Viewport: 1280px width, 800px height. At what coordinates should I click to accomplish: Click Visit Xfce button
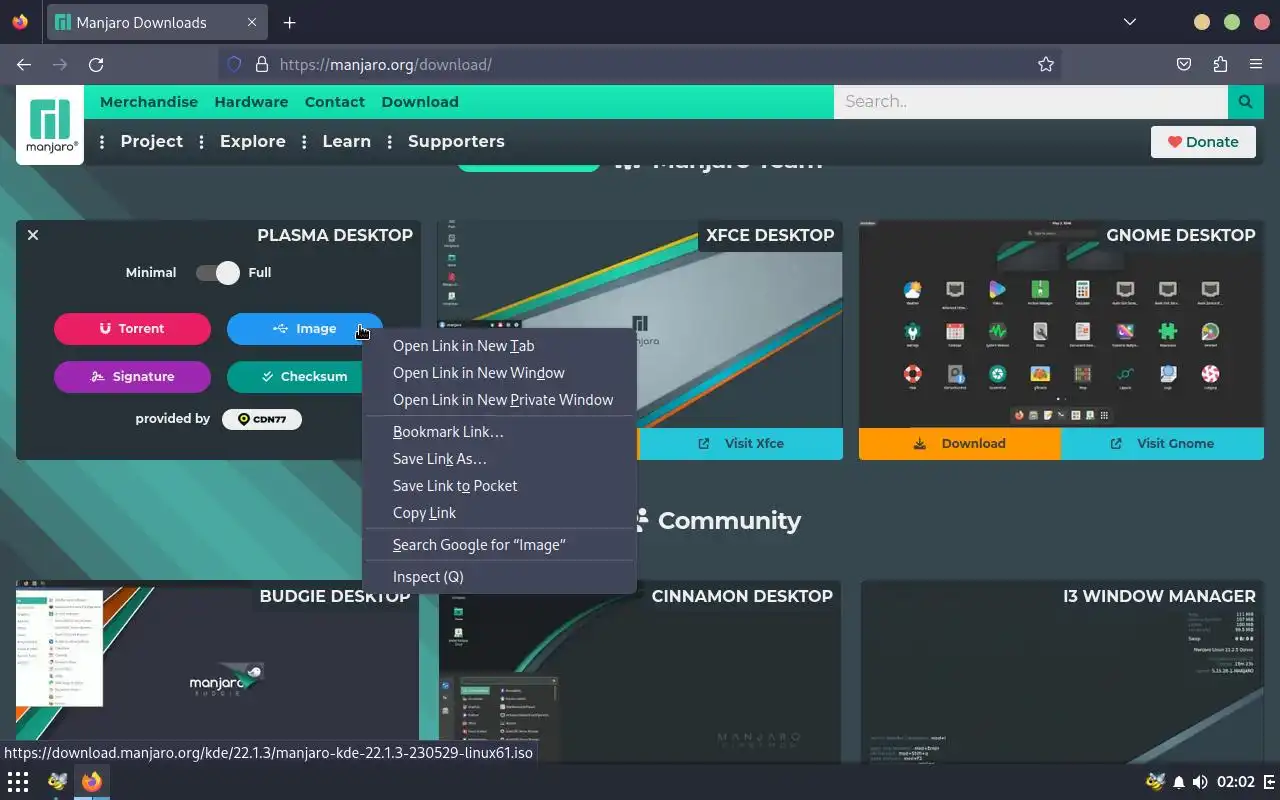[740, 444]
